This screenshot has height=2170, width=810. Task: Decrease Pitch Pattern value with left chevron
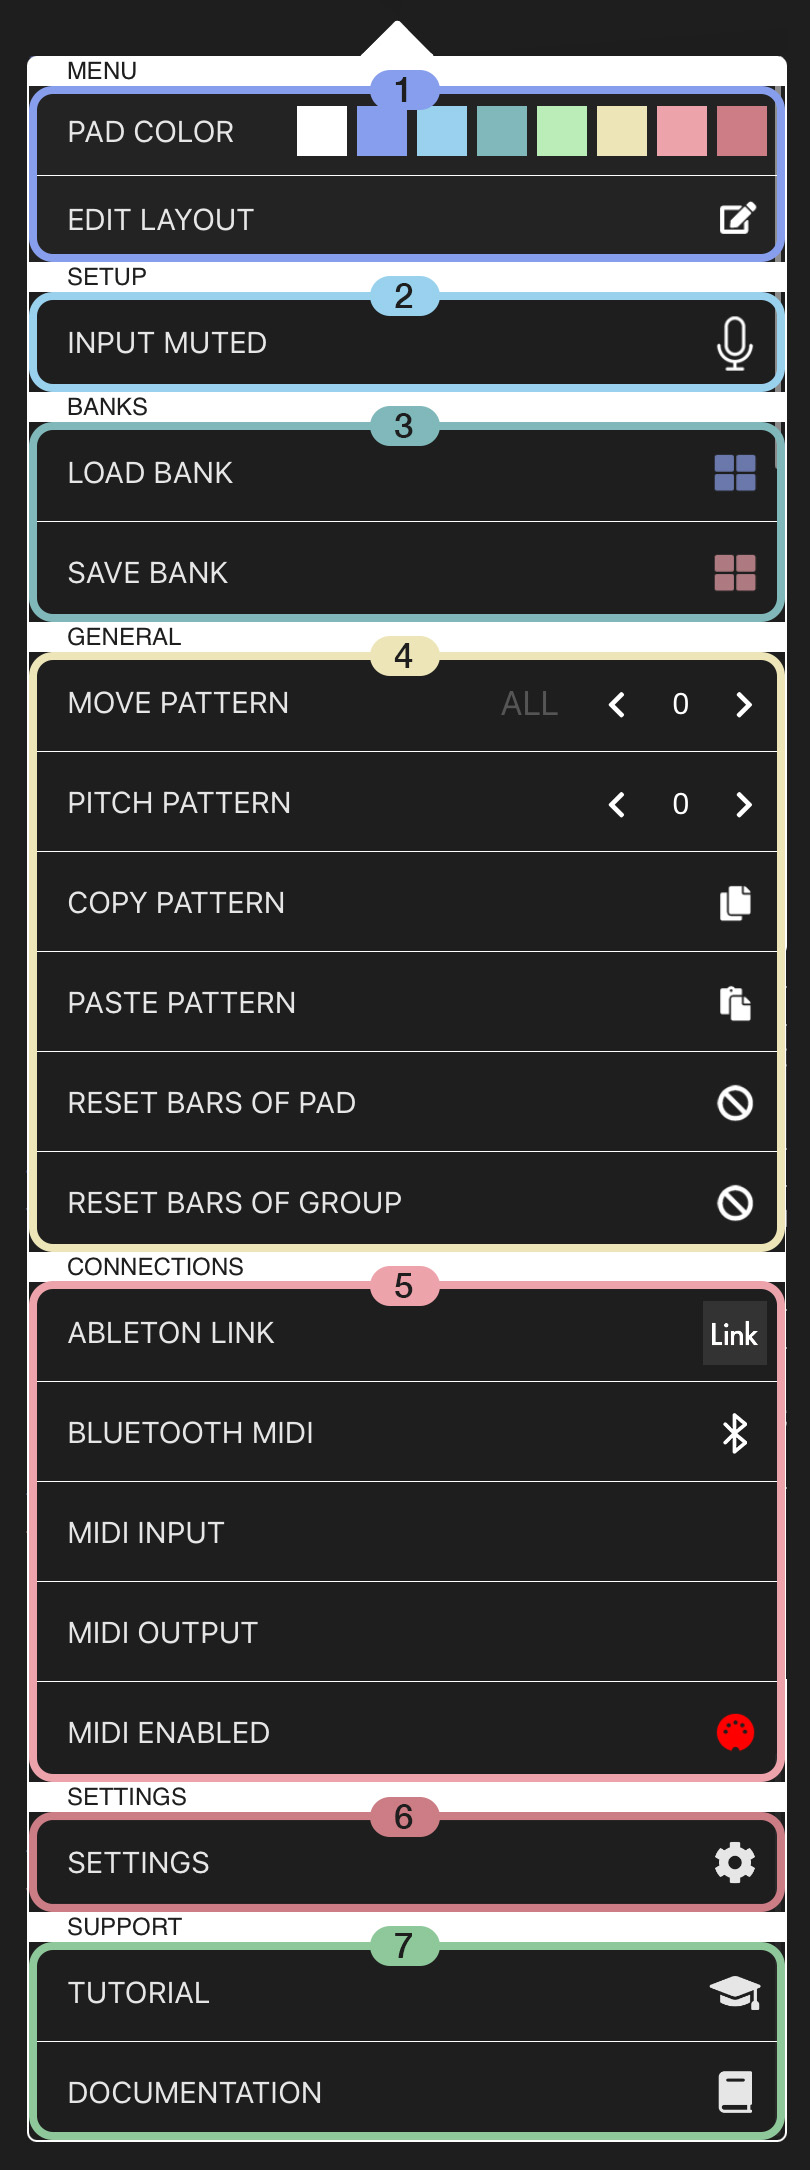tap(617, 805)
